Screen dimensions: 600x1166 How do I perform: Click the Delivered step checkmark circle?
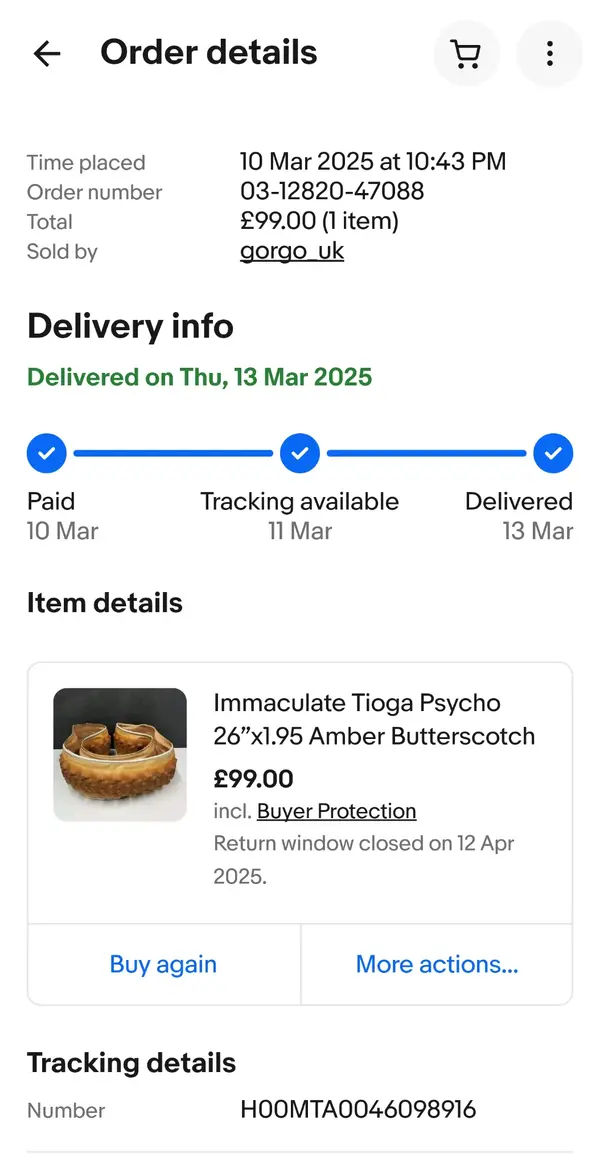[553, 453]
